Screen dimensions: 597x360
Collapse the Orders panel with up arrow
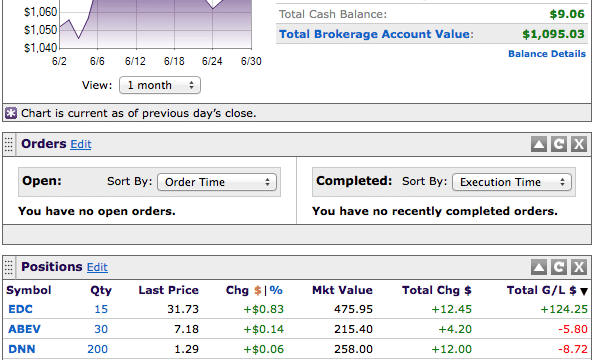click(539, 144)
